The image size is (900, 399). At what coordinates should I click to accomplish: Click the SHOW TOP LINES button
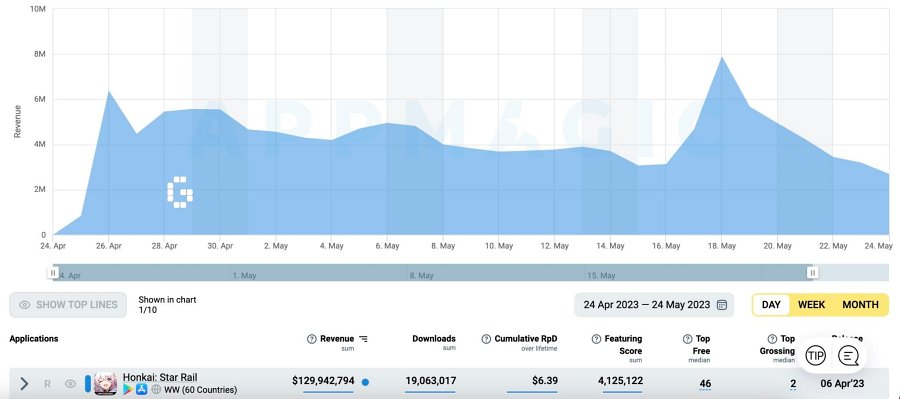68,305
